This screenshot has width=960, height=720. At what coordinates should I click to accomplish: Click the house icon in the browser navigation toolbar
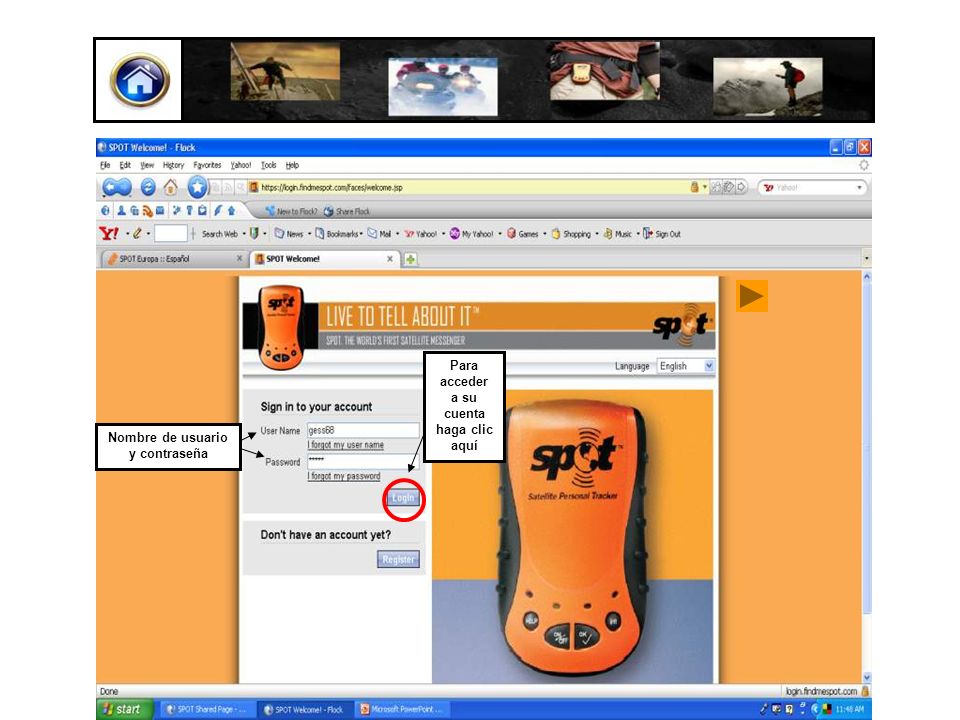coord(170,187)
